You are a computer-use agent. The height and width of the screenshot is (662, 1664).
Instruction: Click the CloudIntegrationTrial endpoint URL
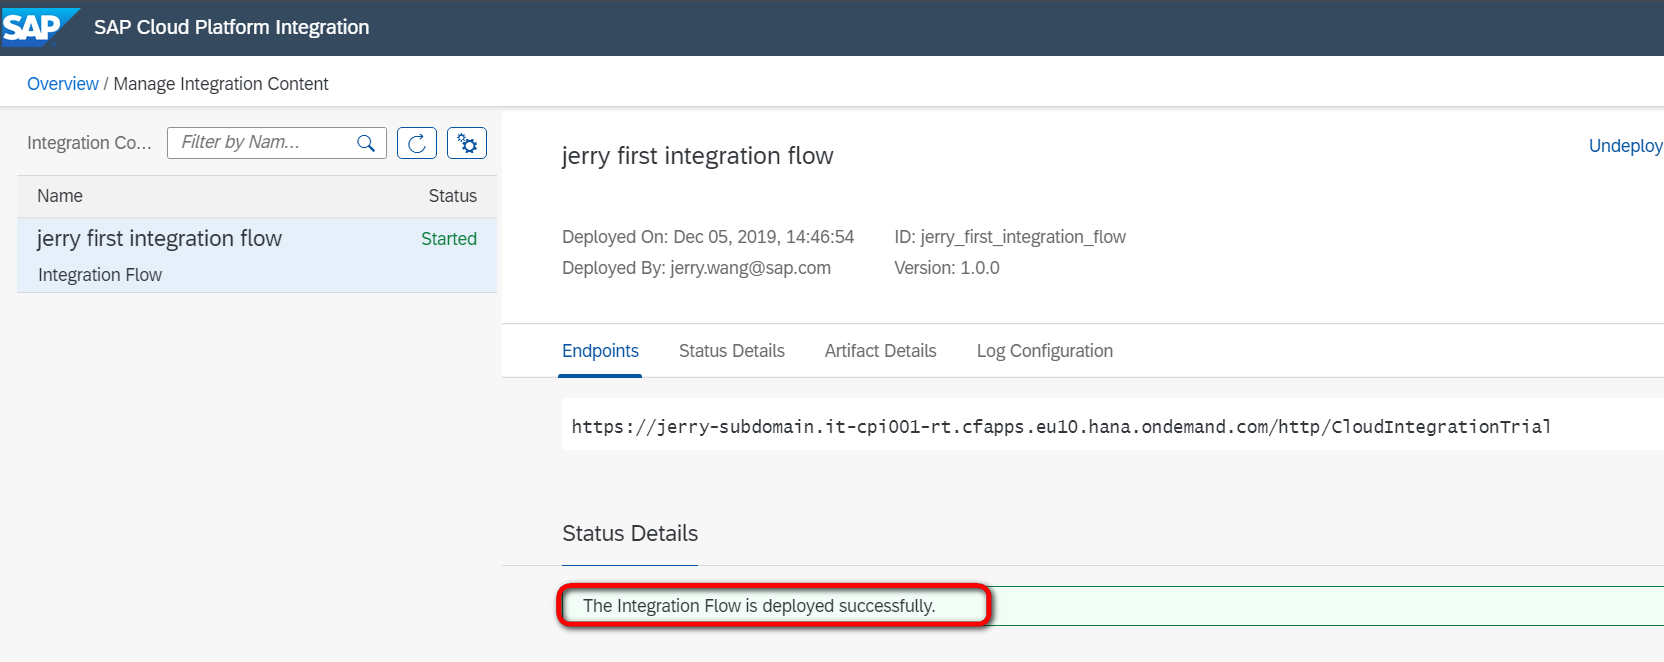(x=1060, y=427)
